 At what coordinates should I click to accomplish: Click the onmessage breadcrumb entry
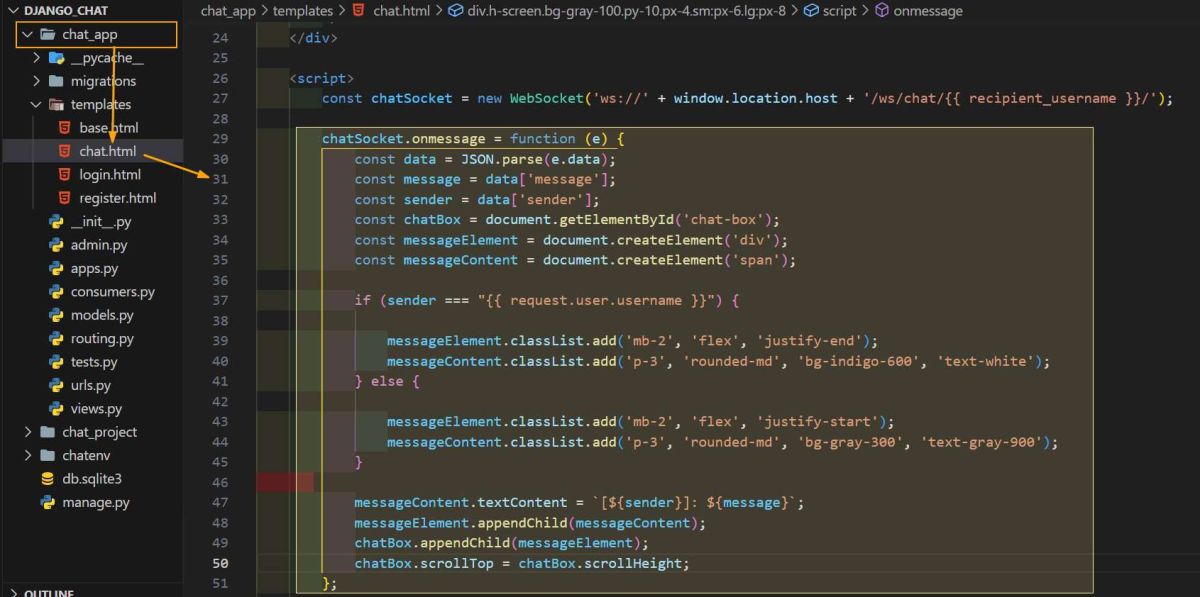(x=930, y=11)
